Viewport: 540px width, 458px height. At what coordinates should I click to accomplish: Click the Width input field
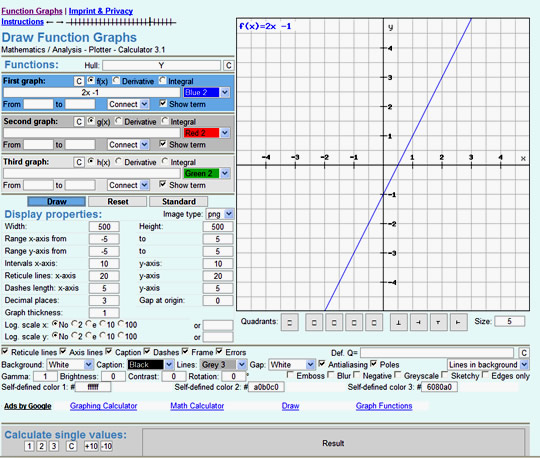click(x=104, y=227)
